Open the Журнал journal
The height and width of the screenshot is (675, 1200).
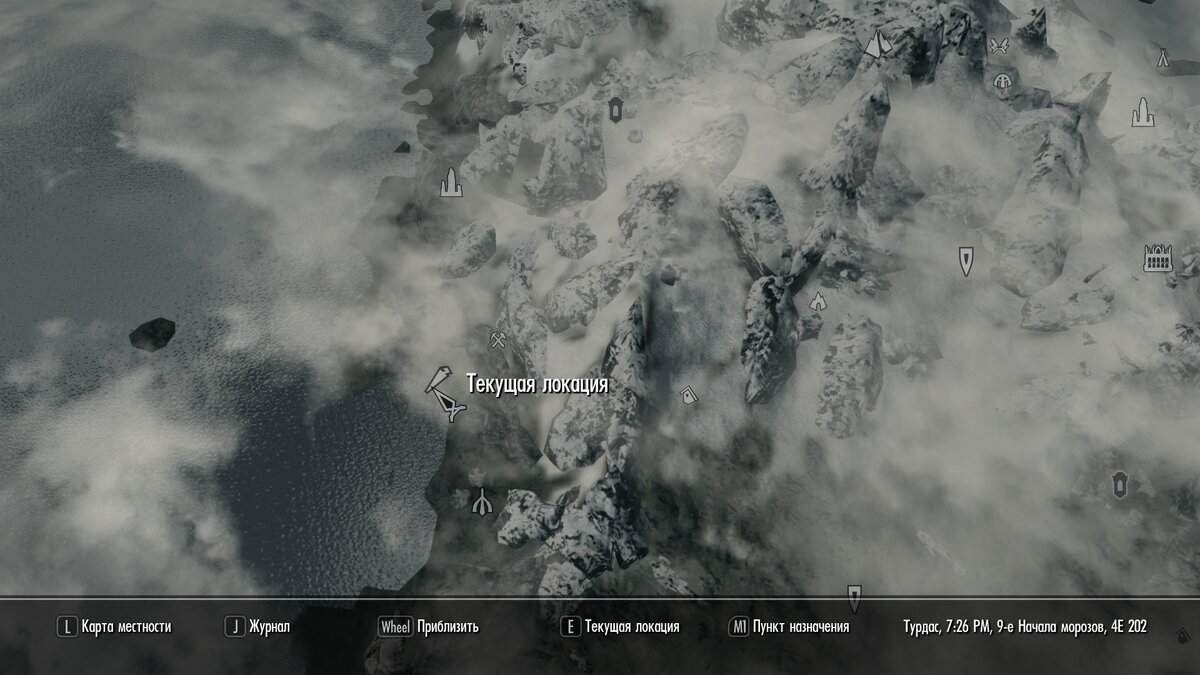coord(270,627)
